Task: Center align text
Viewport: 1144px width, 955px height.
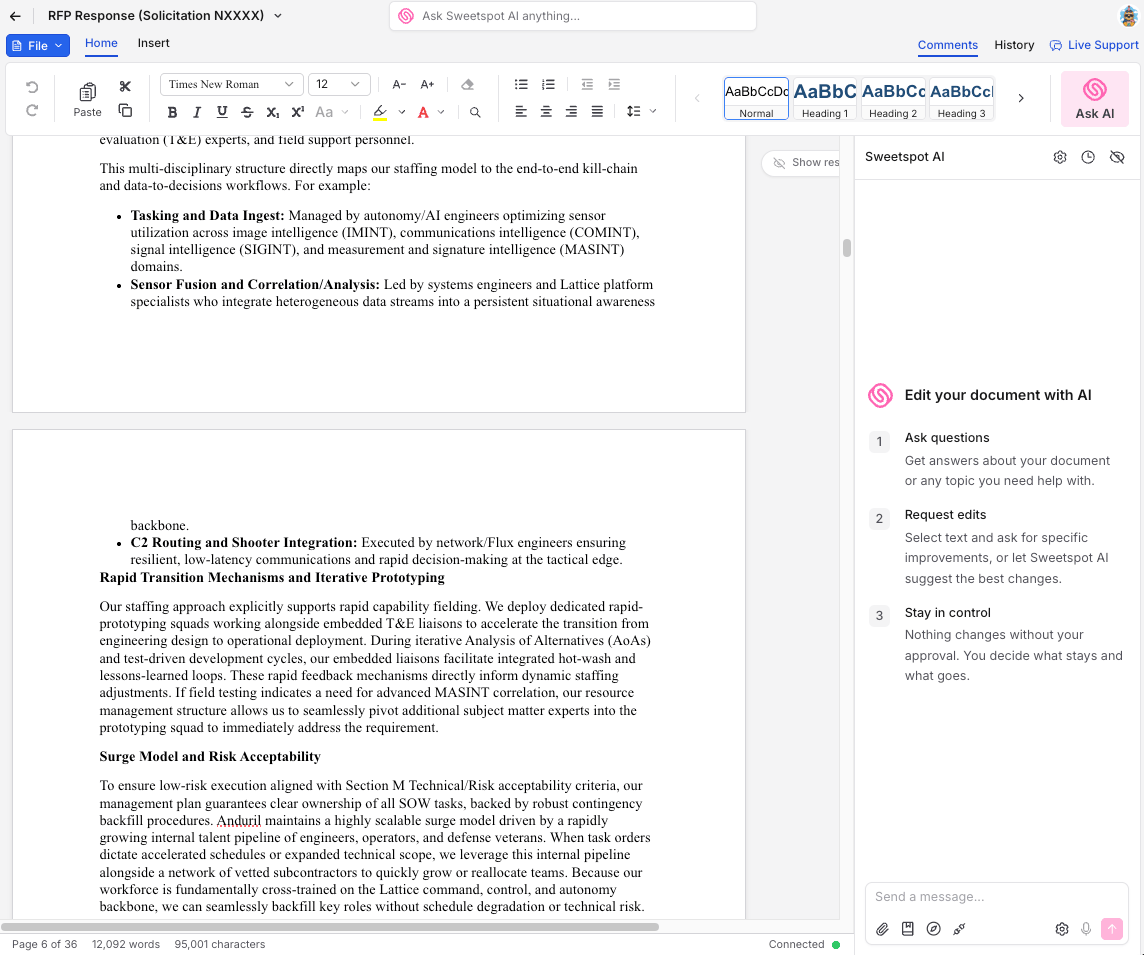Action: [x=546, y=112]
